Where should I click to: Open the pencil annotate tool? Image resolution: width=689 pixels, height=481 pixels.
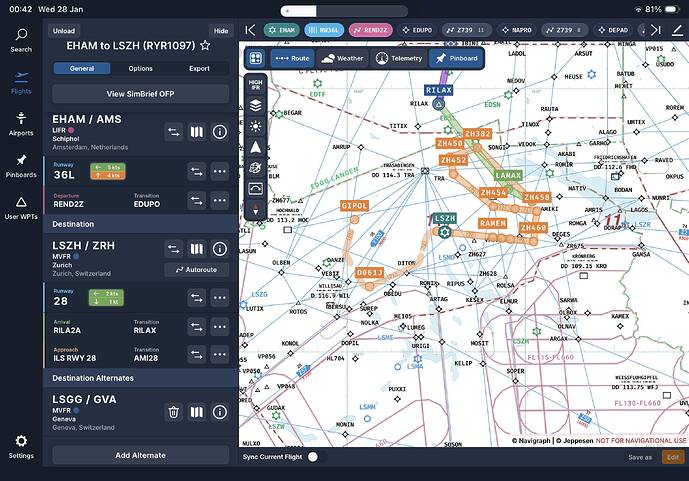tap(678, 30)
